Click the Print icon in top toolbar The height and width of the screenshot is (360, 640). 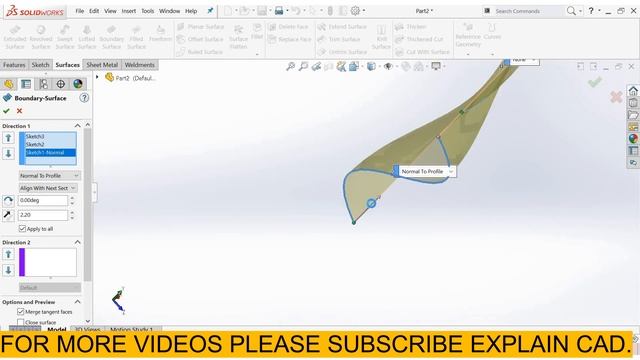[x=279, y=11]
